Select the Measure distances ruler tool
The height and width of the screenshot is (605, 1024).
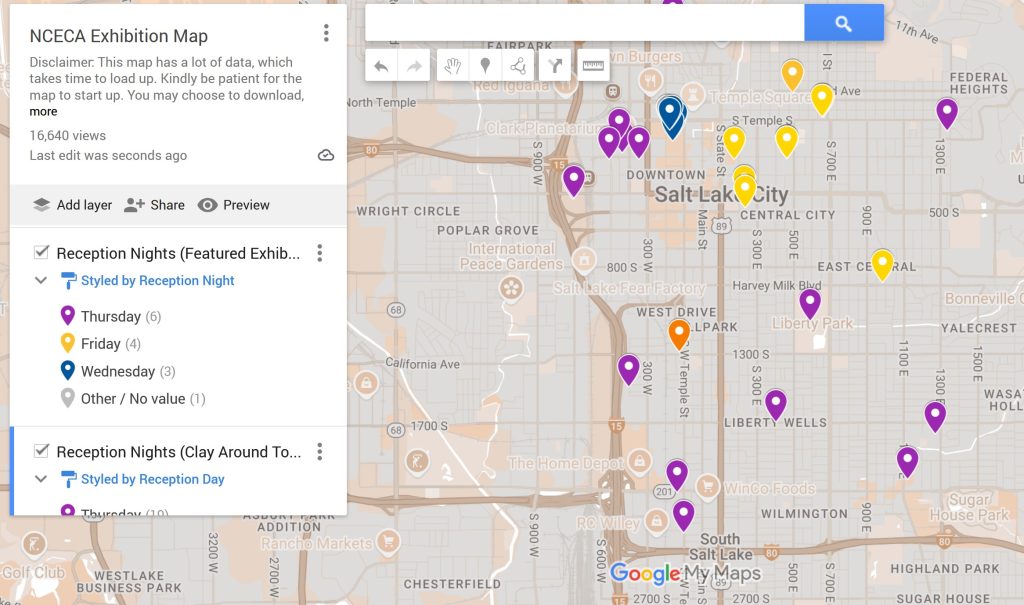click(594, 66)
